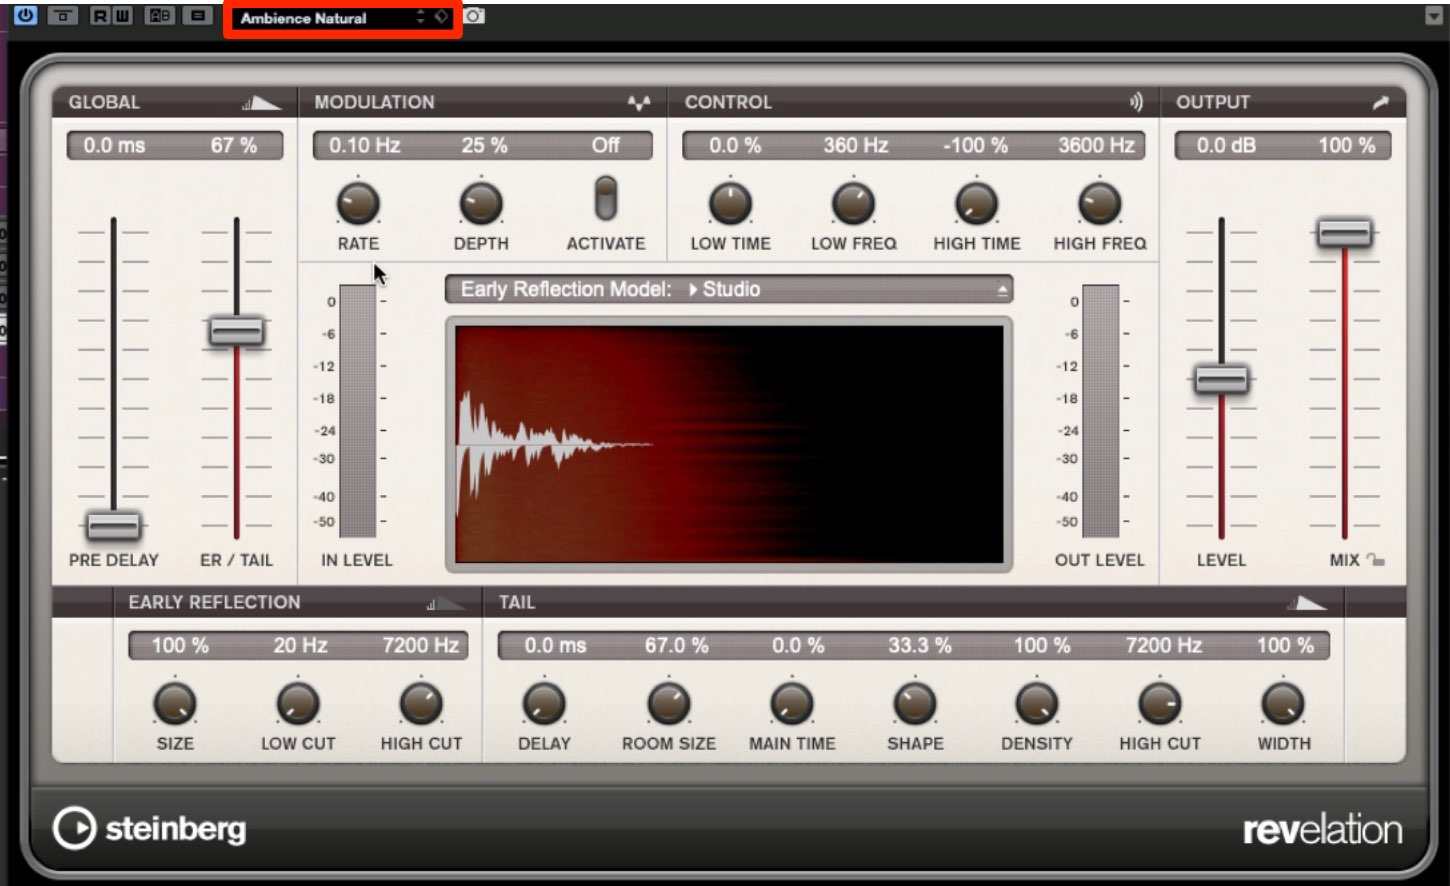The image size is (1450, 886).
Task: Click the Output section arrow icon
Action: [1380, 102]
